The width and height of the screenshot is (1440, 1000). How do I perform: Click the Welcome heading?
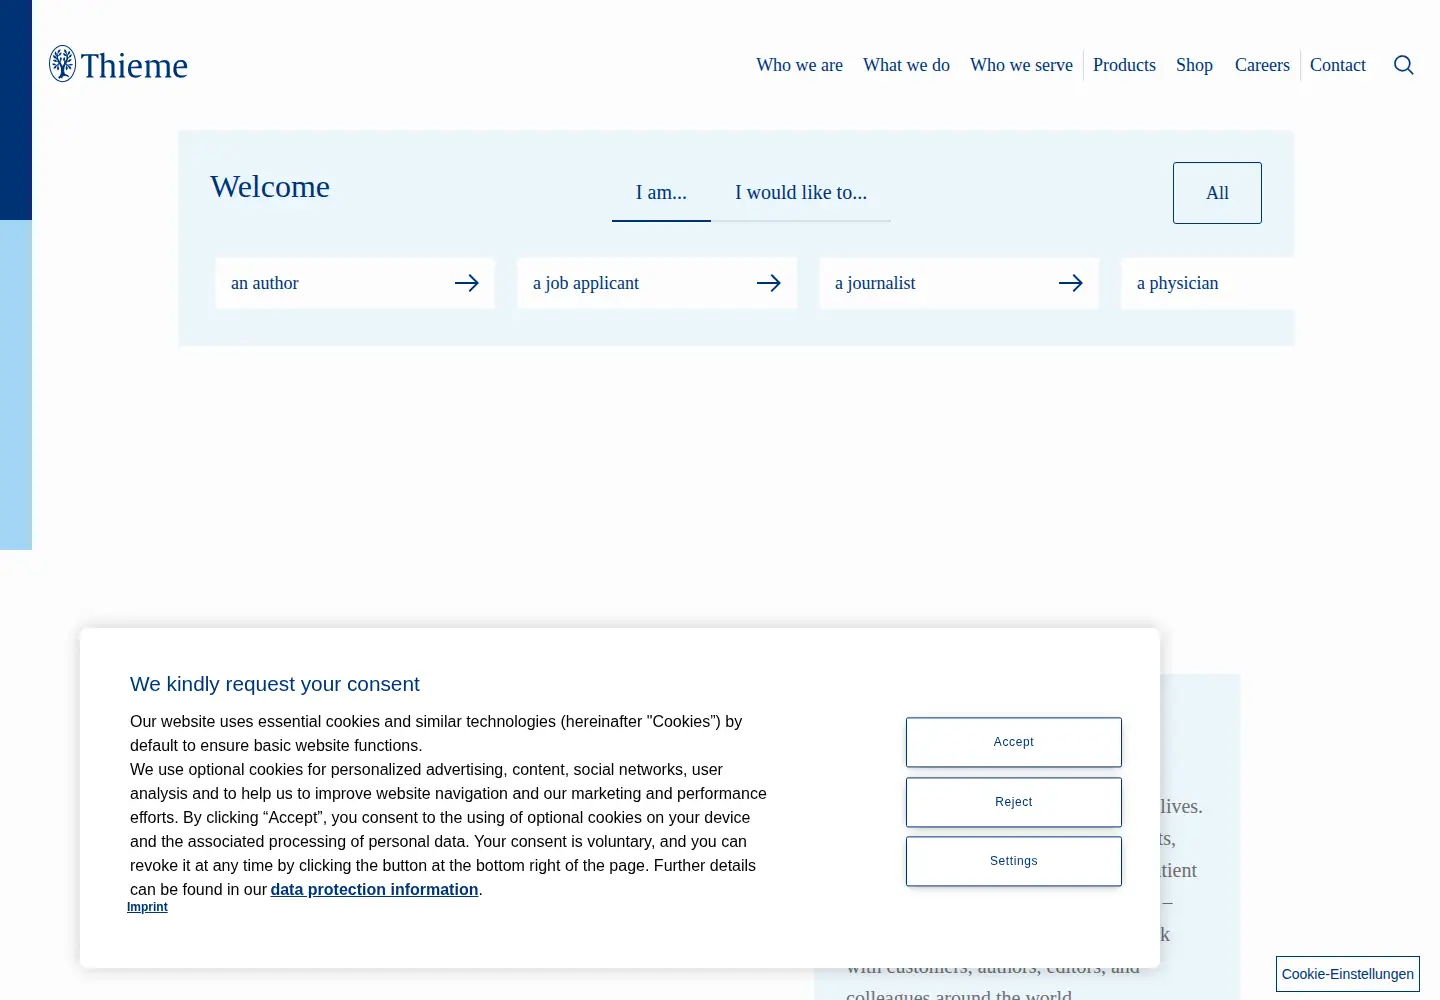point(270,187)
